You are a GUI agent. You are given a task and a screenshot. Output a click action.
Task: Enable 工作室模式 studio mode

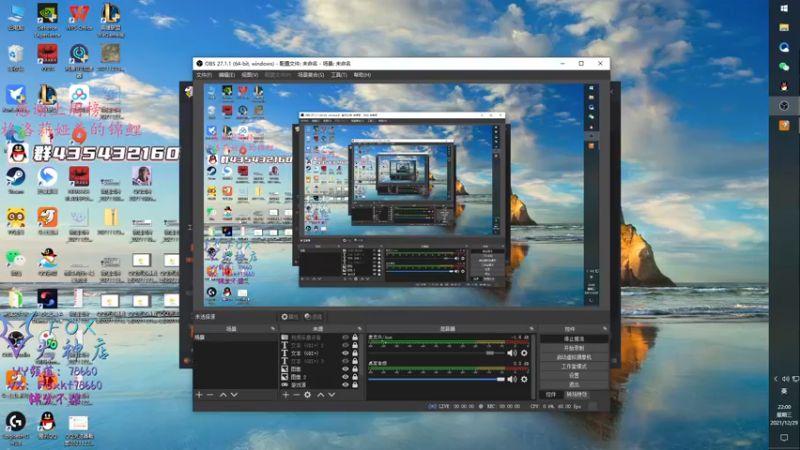tap(574, 366)
